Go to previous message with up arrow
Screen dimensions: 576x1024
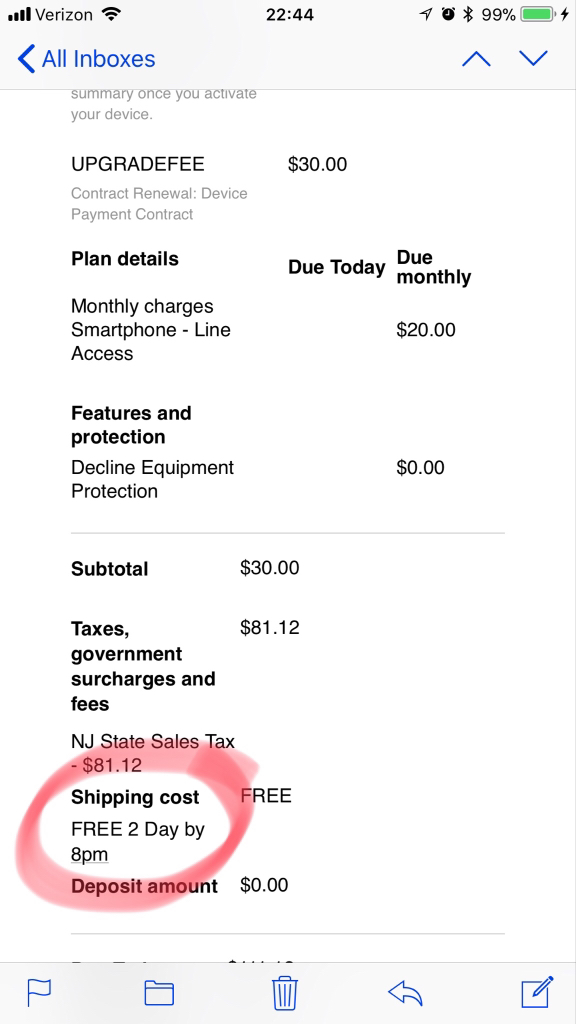(476, 59)
